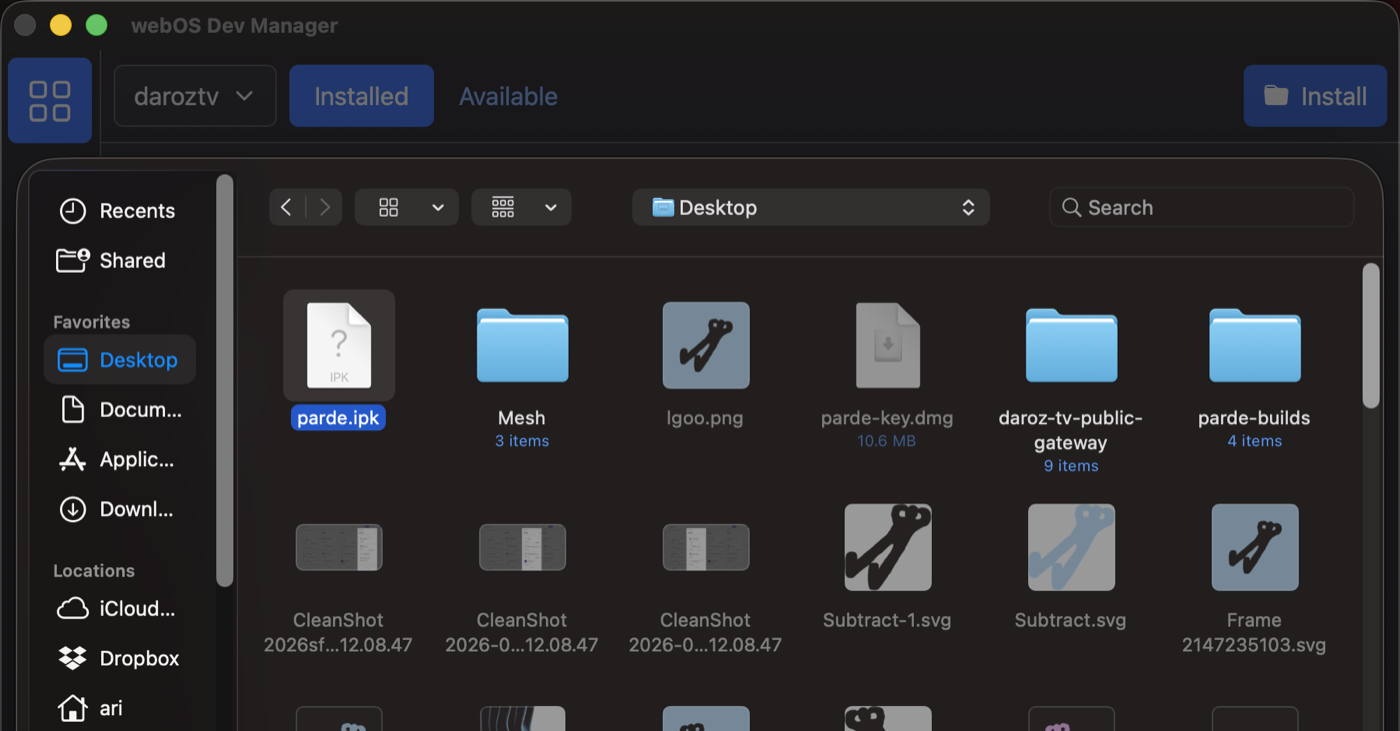Viewport: 1400px width, 731px height.
Task: Select the daroz-tv-public-gateway folder icon
Action: click(1071, 345)
